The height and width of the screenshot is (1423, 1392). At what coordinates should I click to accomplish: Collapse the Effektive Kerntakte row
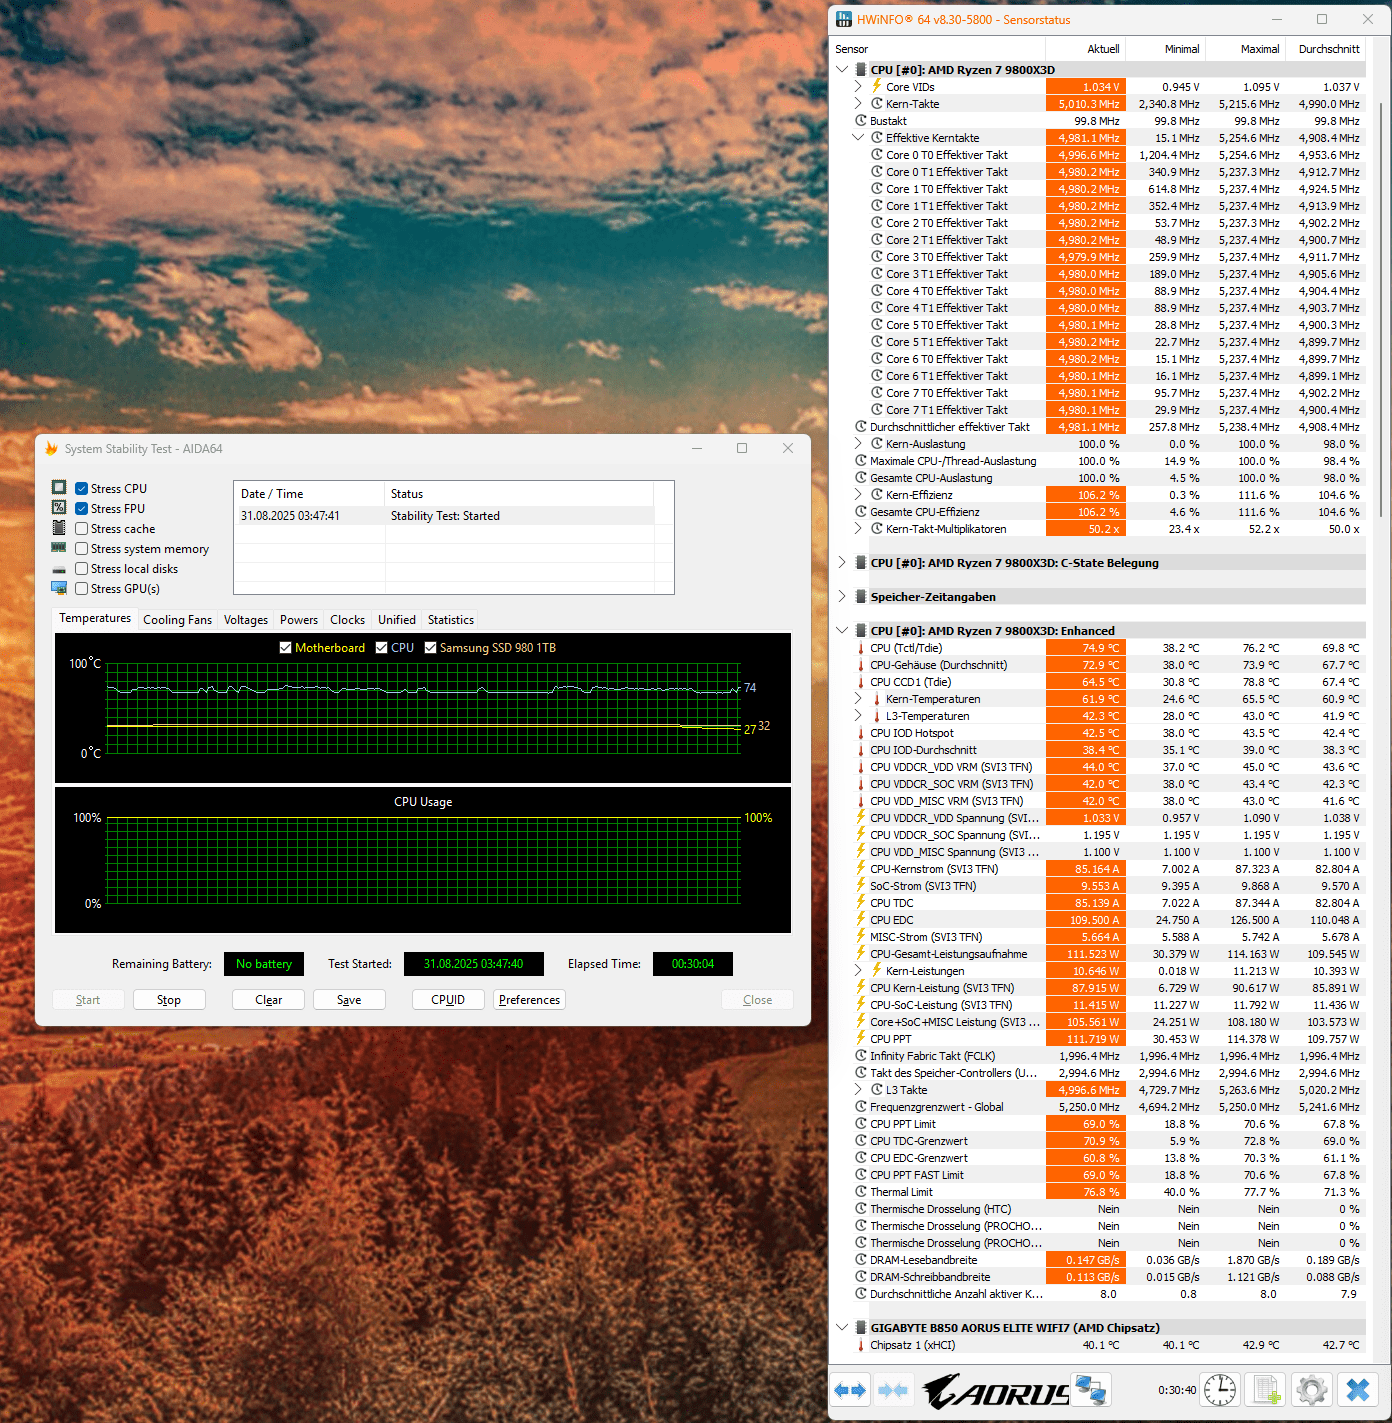click(858, 138)
